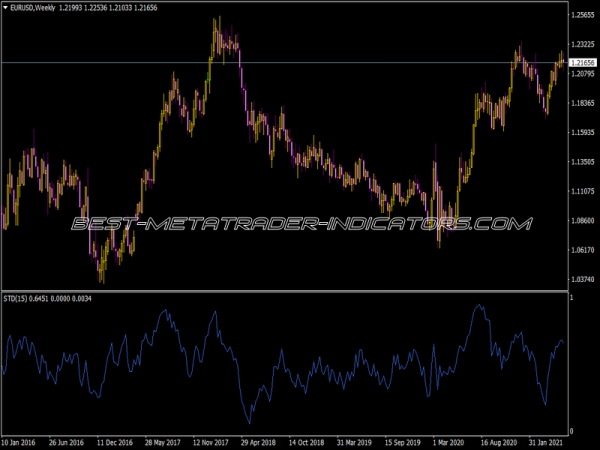Click the 1.18365 price scale label
This screenshot has height=450, width=600.
(x=581, y=103)
